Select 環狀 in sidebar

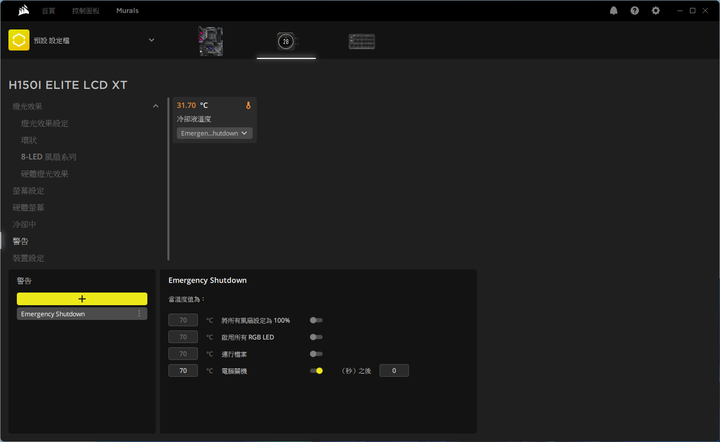(x=29, y=140)
